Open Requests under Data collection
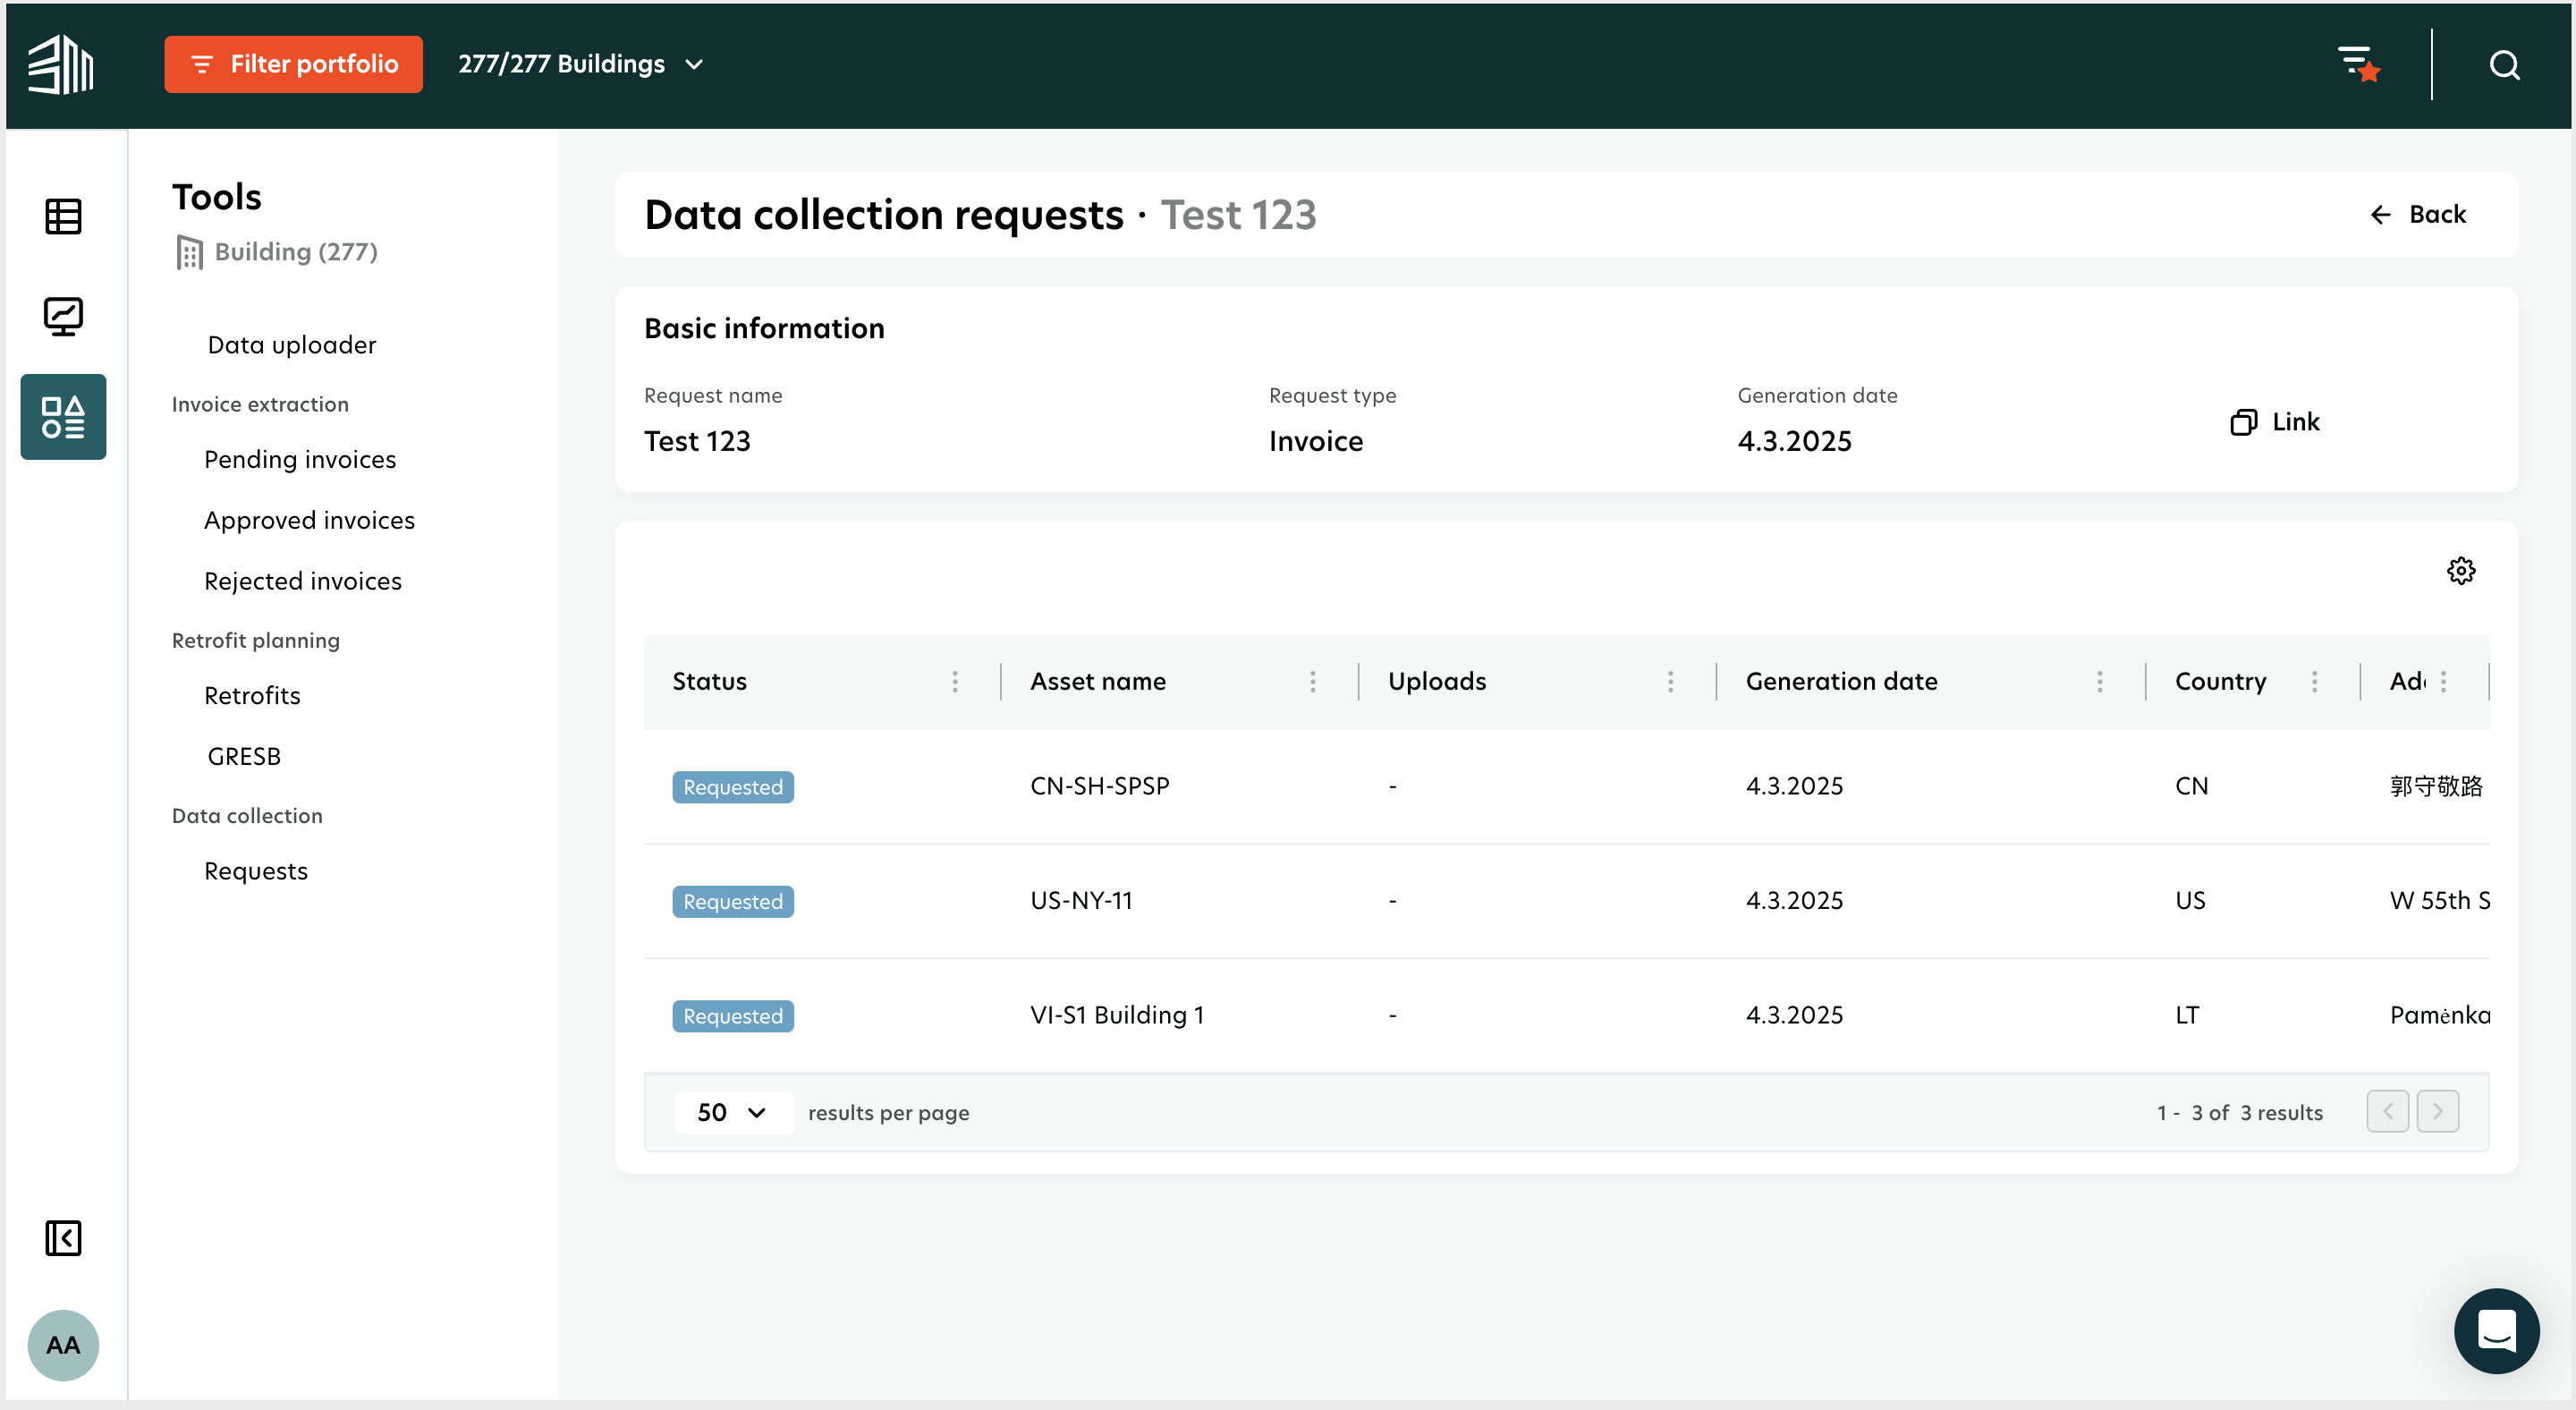 pos(256,872)
